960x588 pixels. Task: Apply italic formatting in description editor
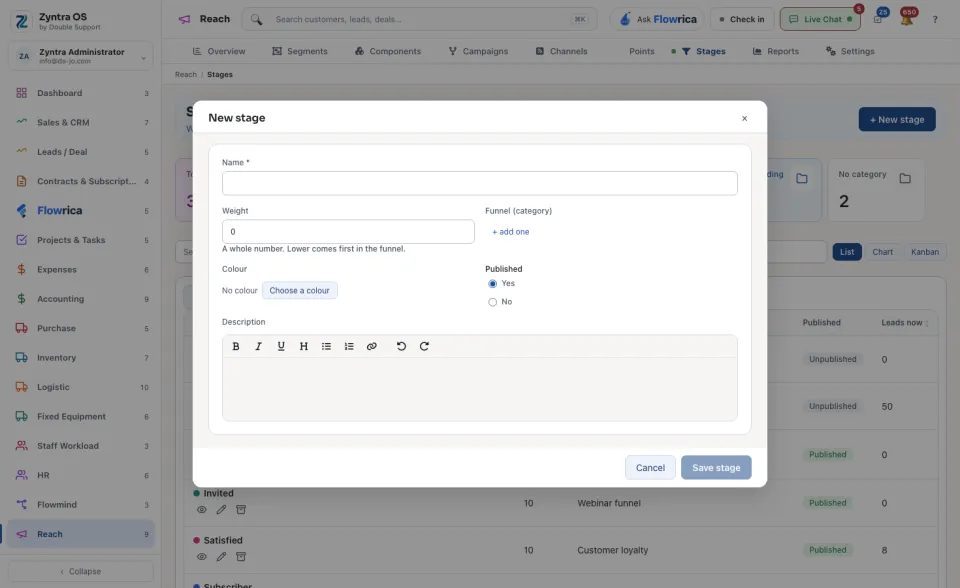(258, 346)
